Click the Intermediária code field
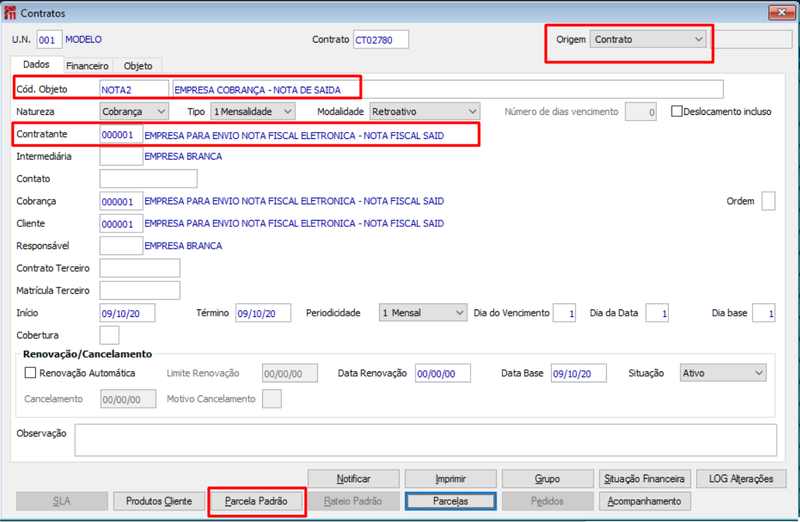This screenshot has height=522, width=800. pos(121,156)
